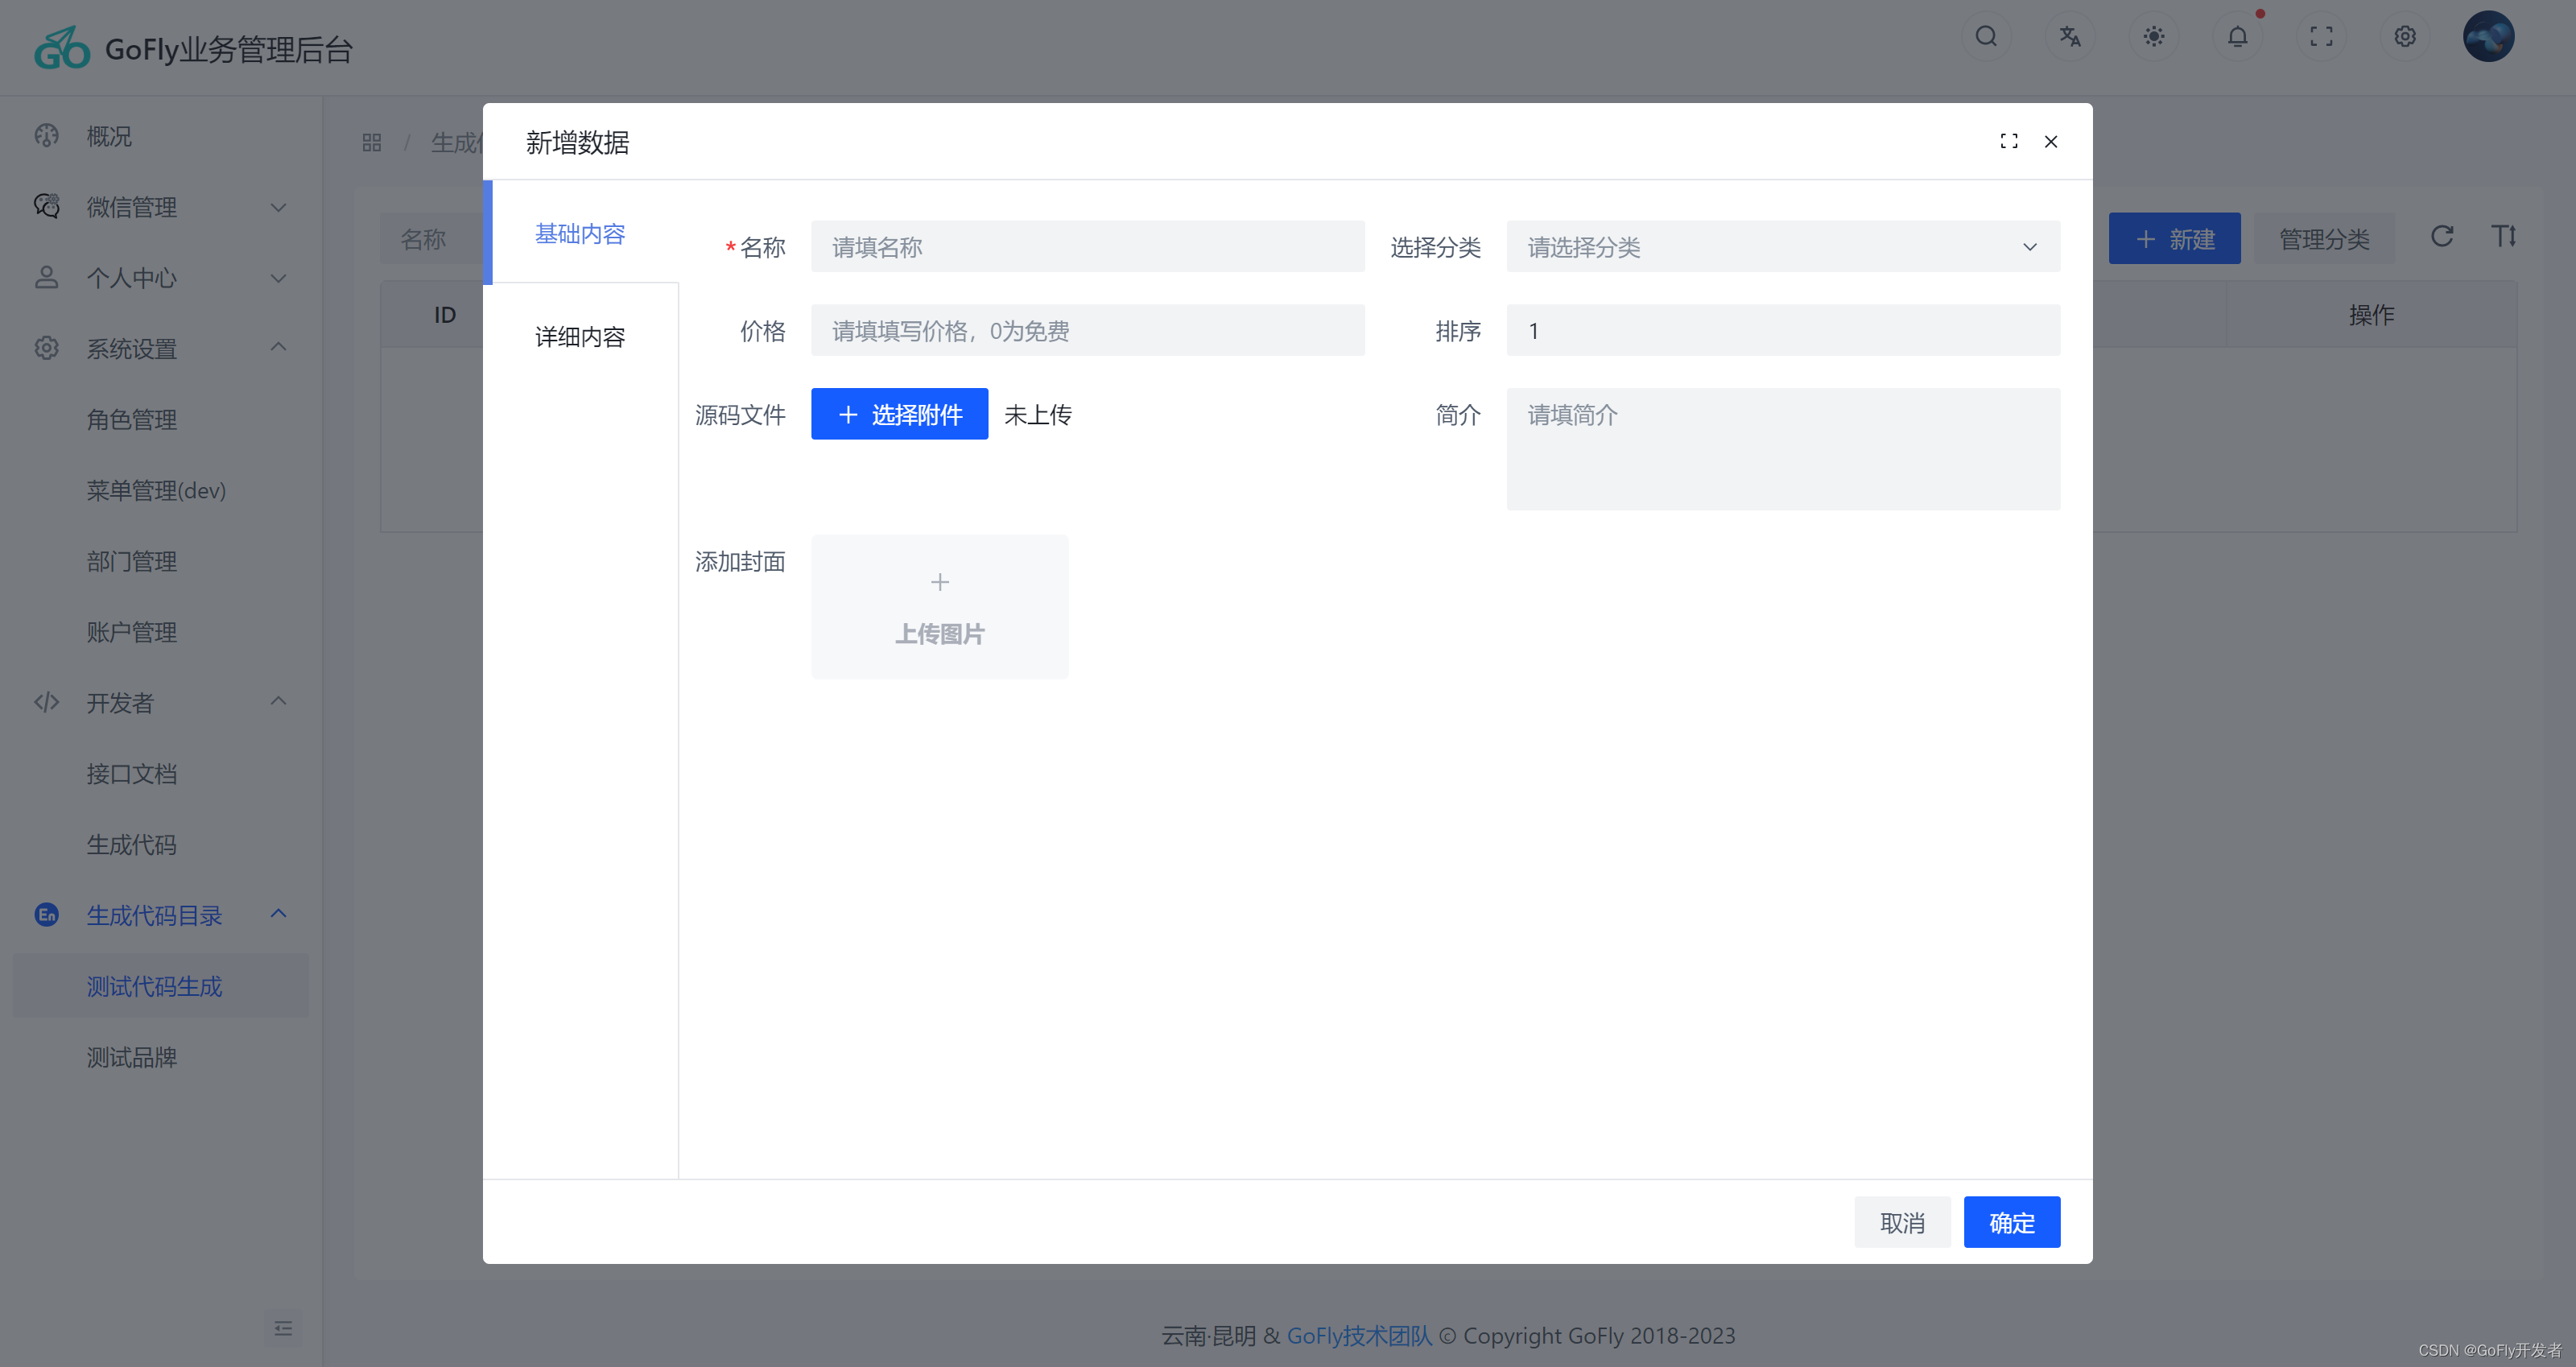The height and width of the screenshot is (1367, 2576).
Task: Toggle the light/dark theme sun icon
Action: click(2154, 37)
